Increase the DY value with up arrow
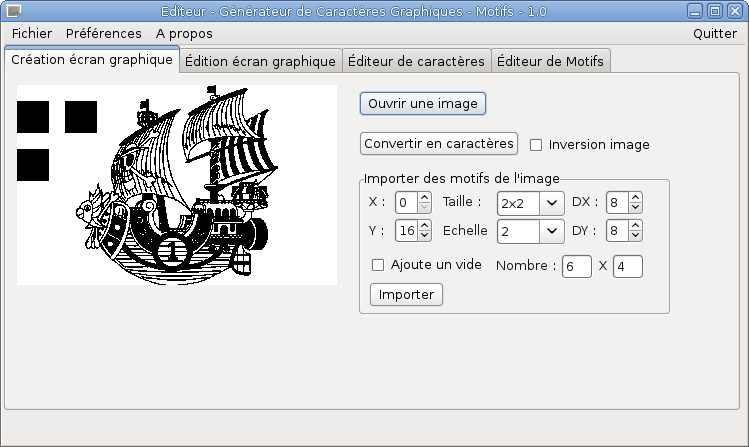This screenshot has width=749, height=447. click(635, 225)
